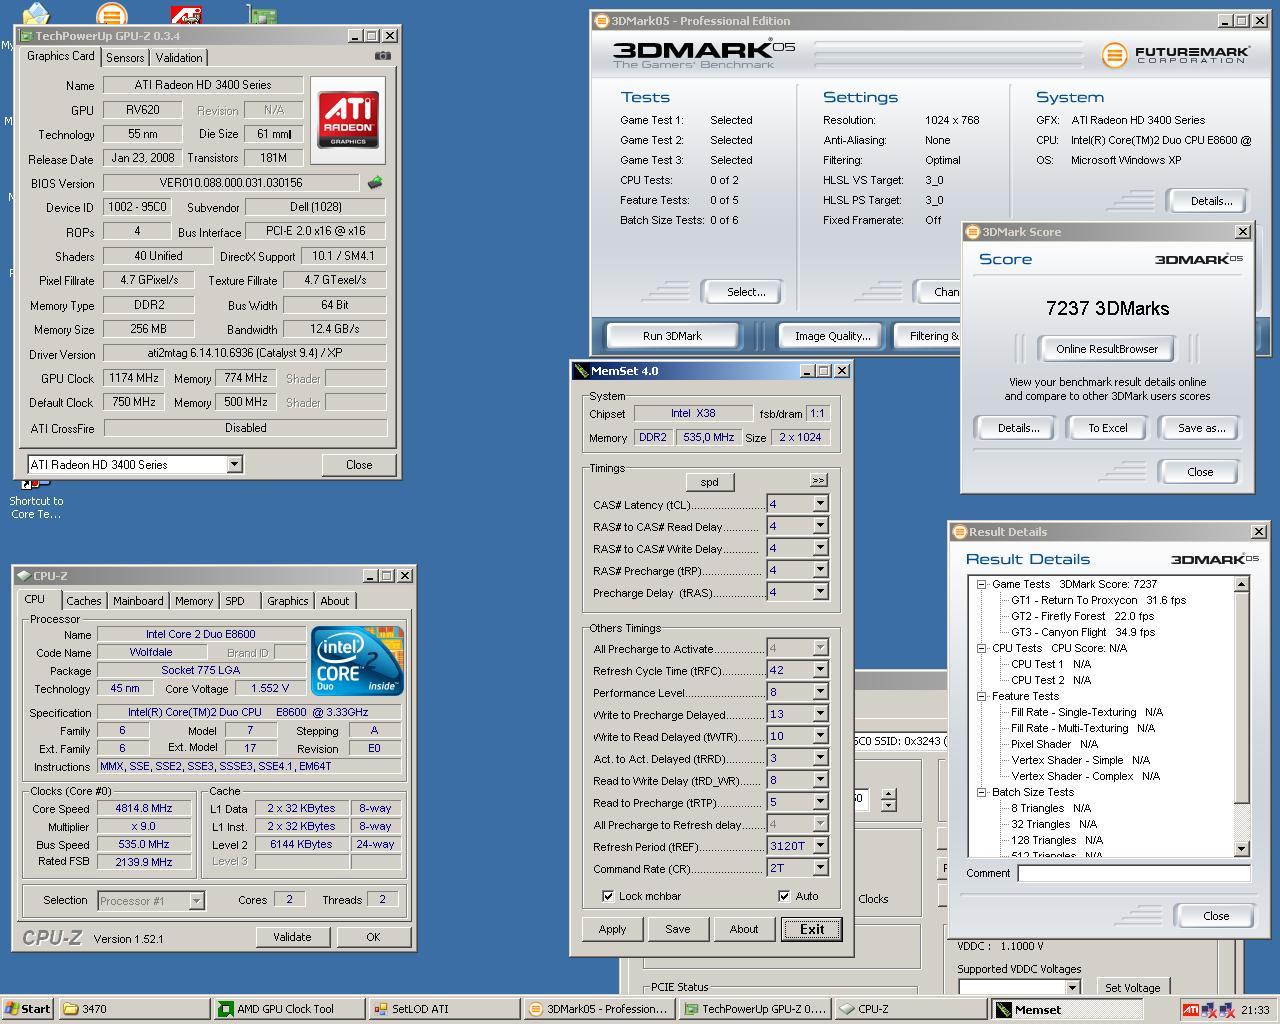The width and height of the screenshot is (1280, 1024).
Task: Click the green circuit board desktop icon
Action: pos(263,15)
